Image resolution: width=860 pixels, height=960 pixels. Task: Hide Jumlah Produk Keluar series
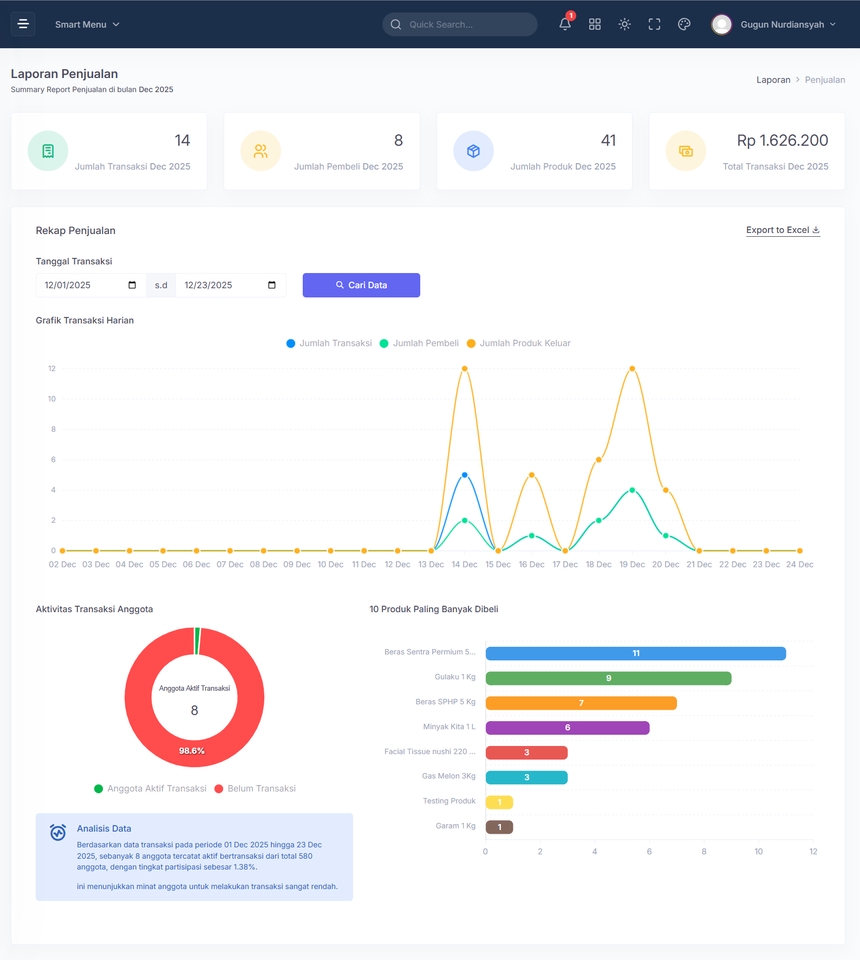(518, 343)
